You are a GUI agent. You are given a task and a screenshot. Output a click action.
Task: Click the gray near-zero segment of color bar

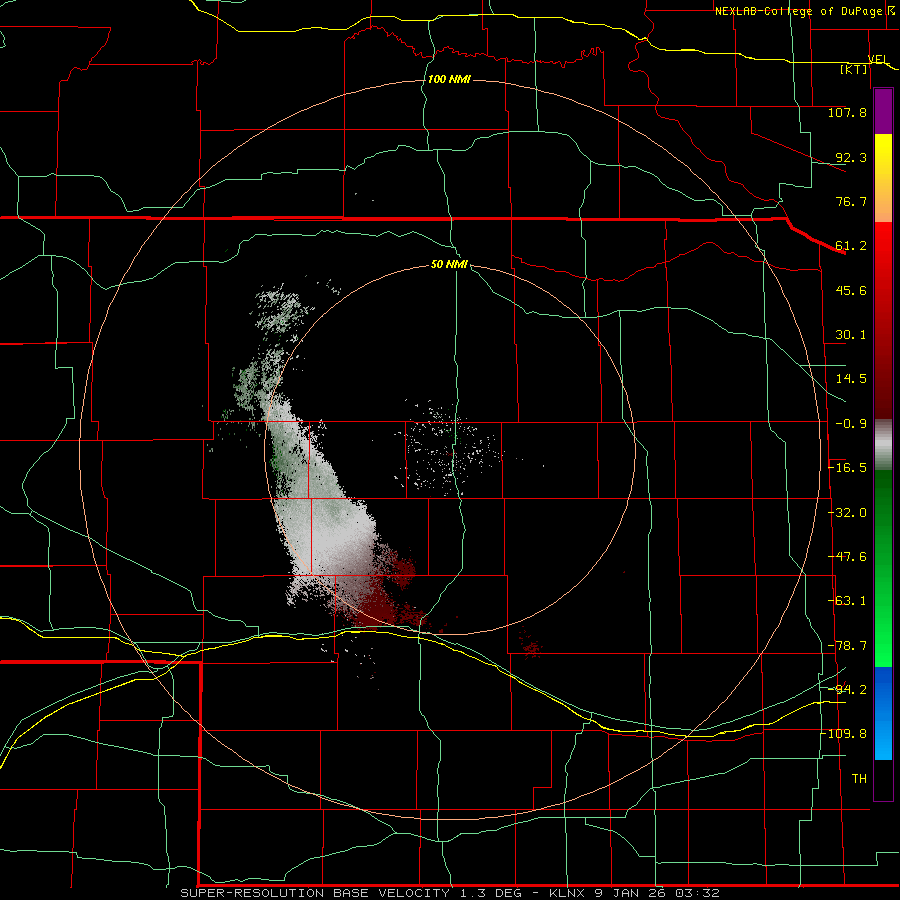[x=883, y=445]
